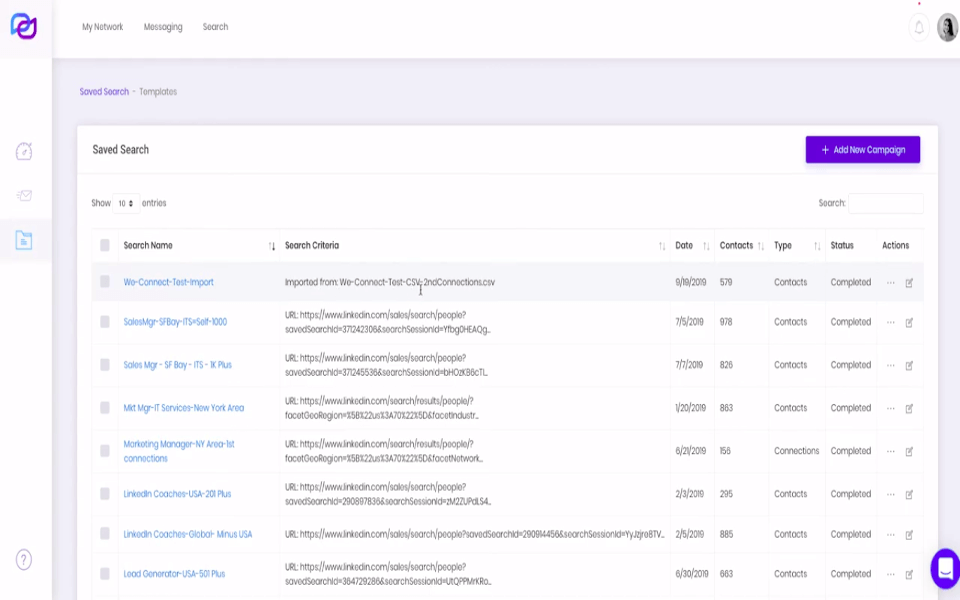This screenshot has height=600, width=960.
Task: Edit the SalesMgr-SFBay-ITS=Self-1000 row
Action: tap(909, 323)
